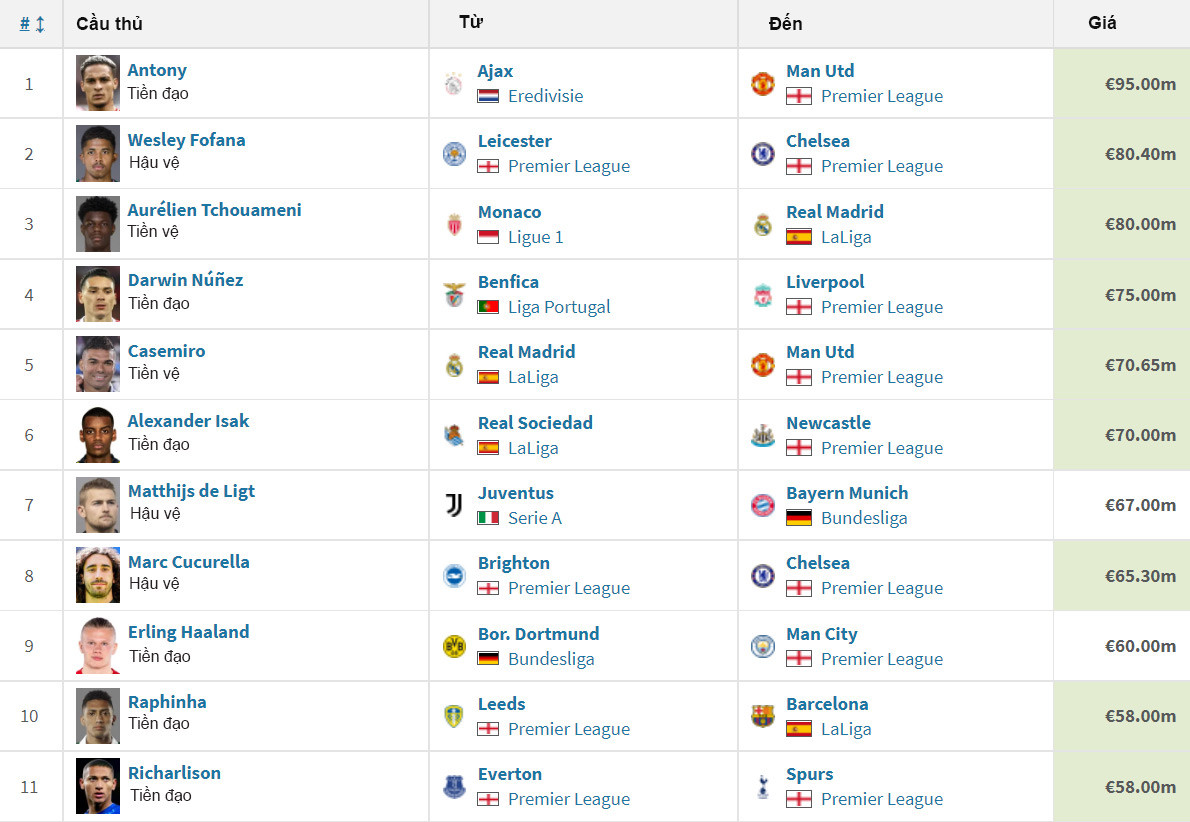Click the Ajax club crest icon

click(x=454, y=84)
